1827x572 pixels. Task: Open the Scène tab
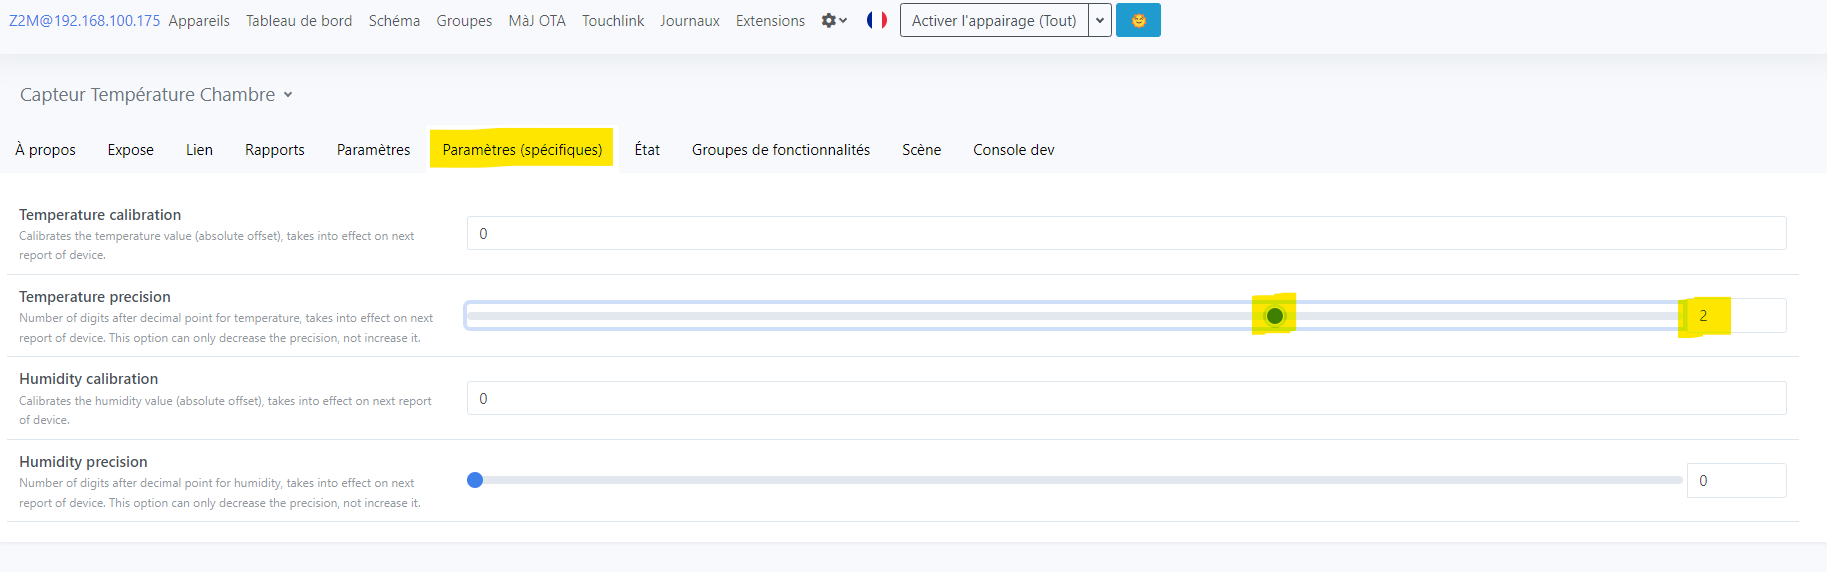pyautogui.click(x=921, y=149)
